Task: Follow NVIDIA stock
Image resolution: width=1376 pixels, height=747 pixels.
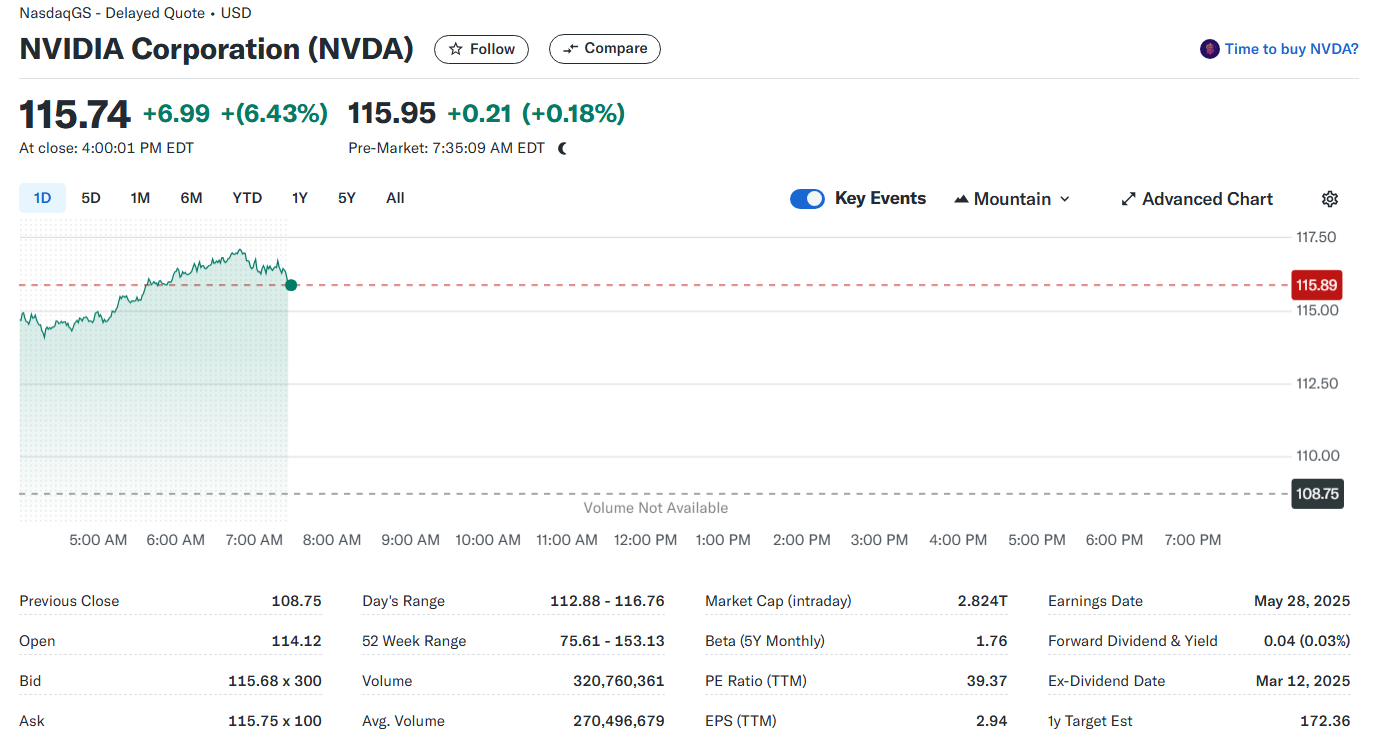Action: pos(481,49)
